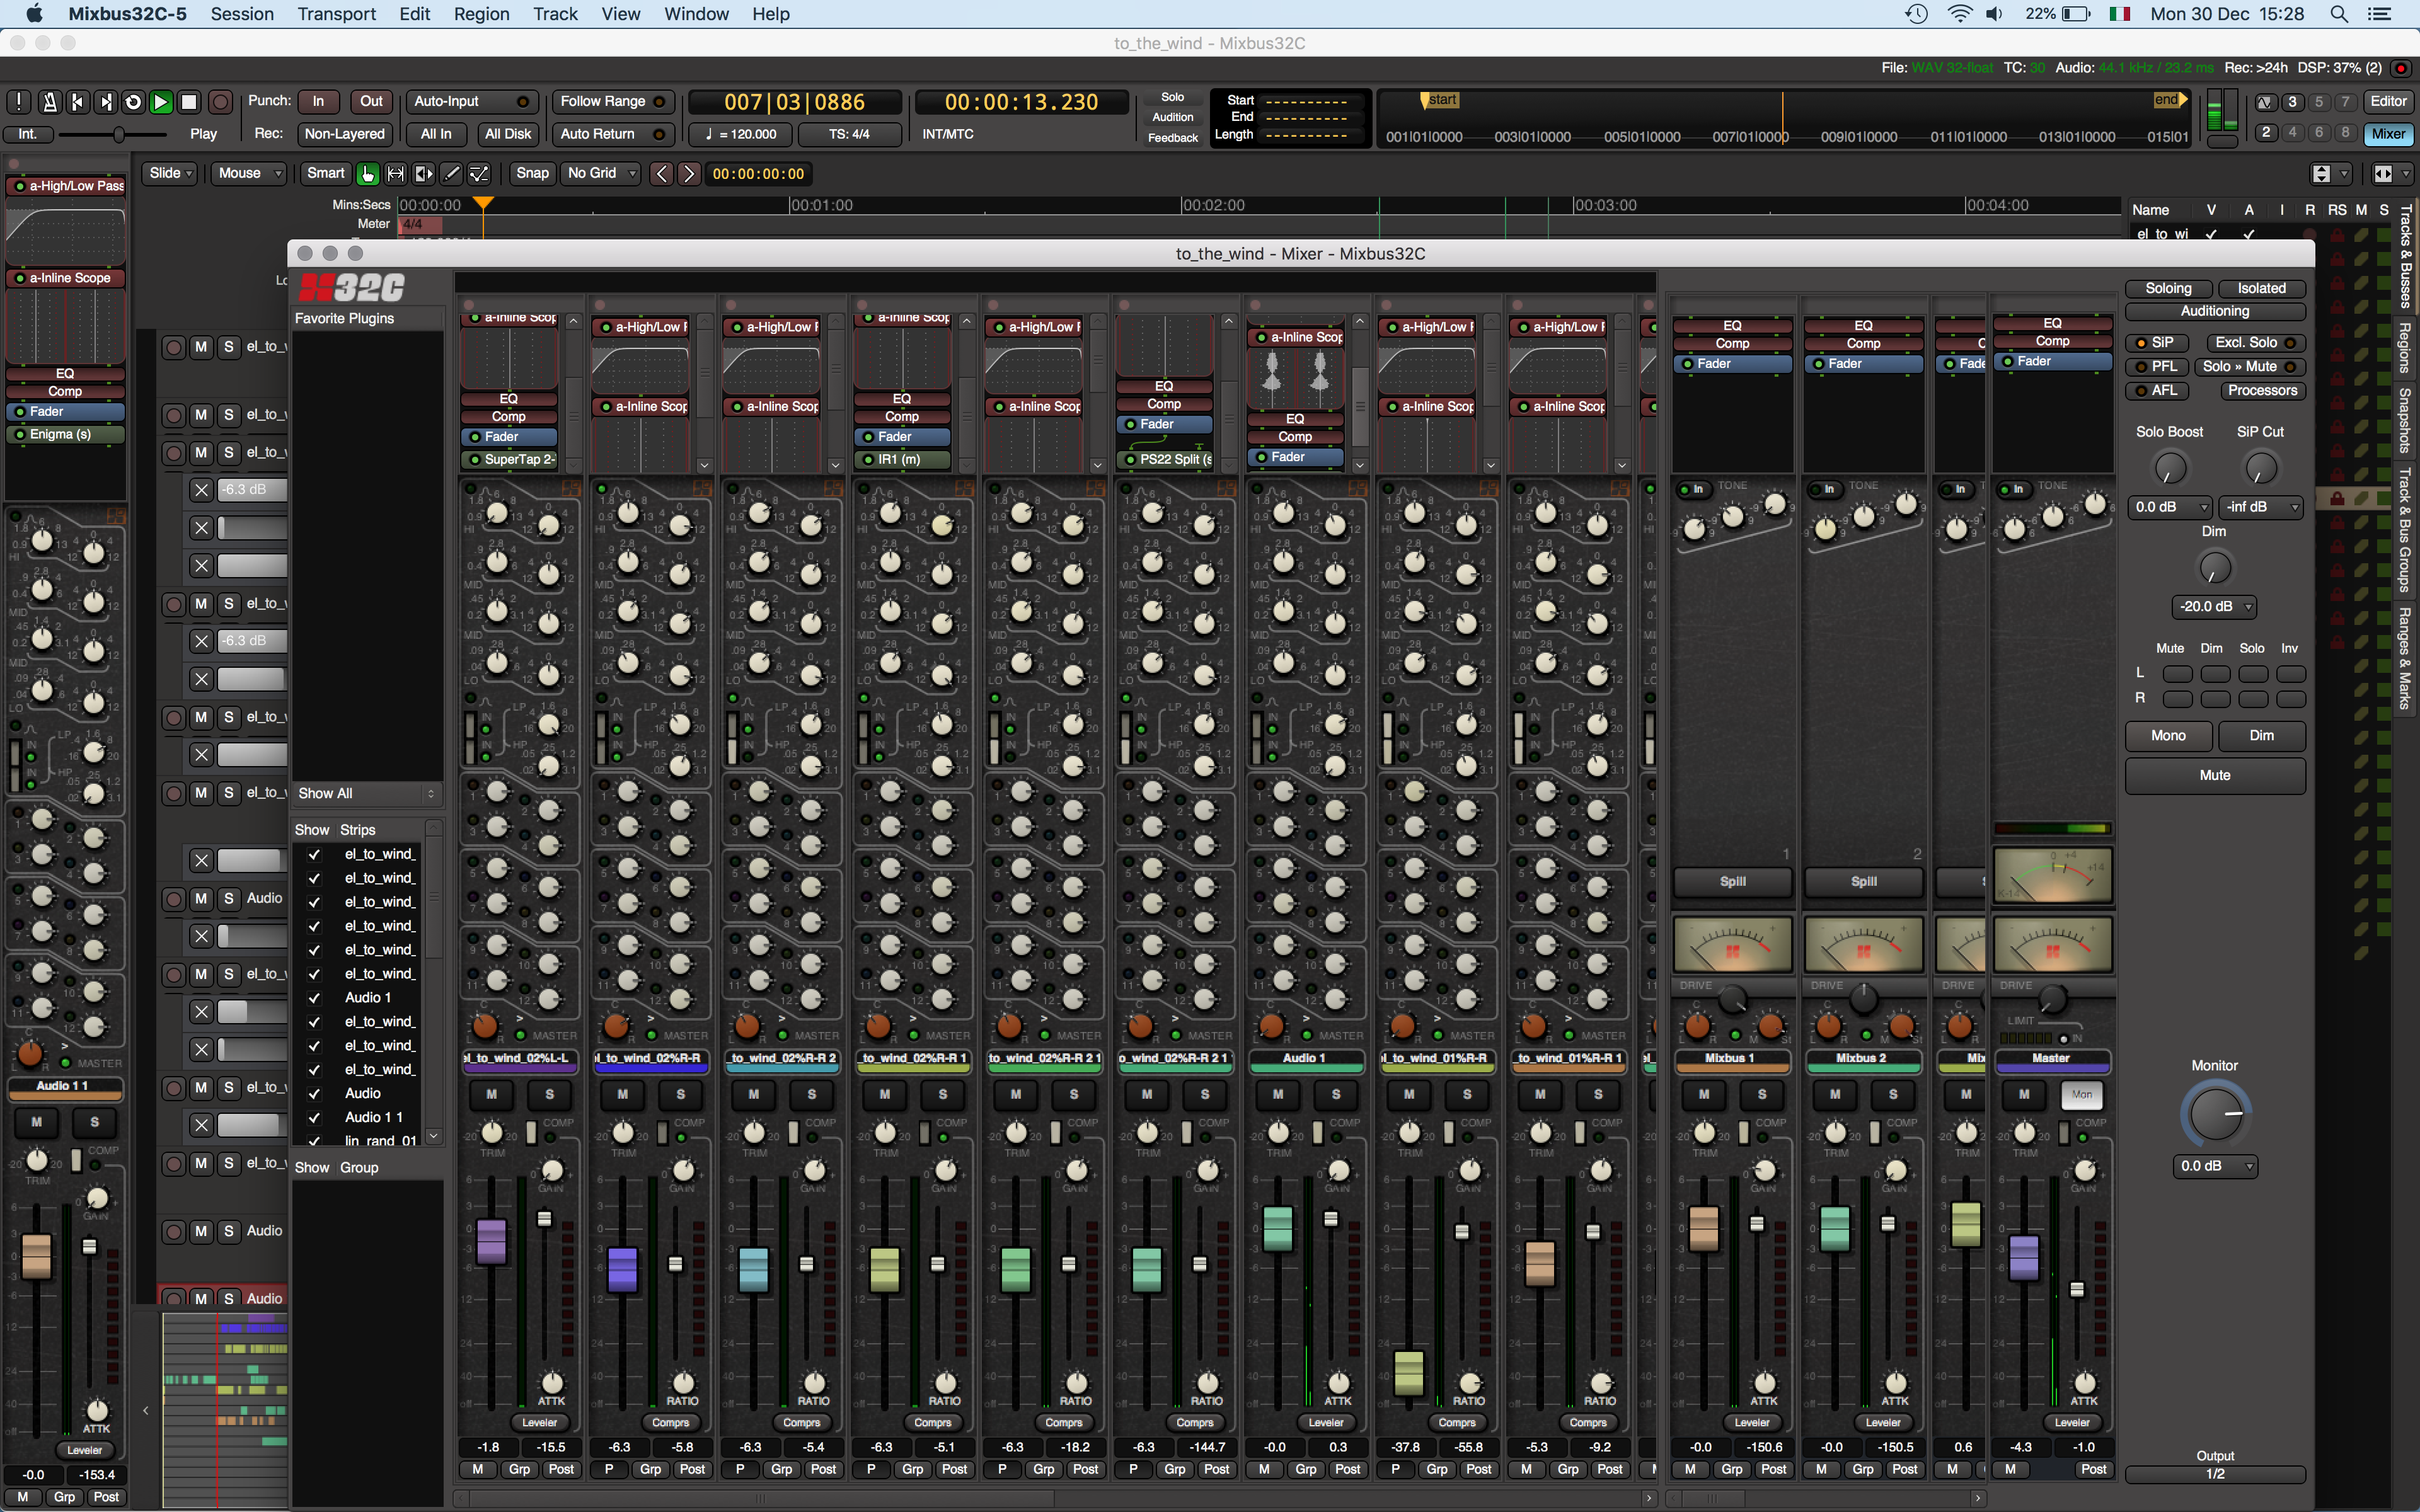This screenshot has height=1512, width=2420.
Task: Click Spill button on Mixbus 1
Action: tap(1732, 882)
